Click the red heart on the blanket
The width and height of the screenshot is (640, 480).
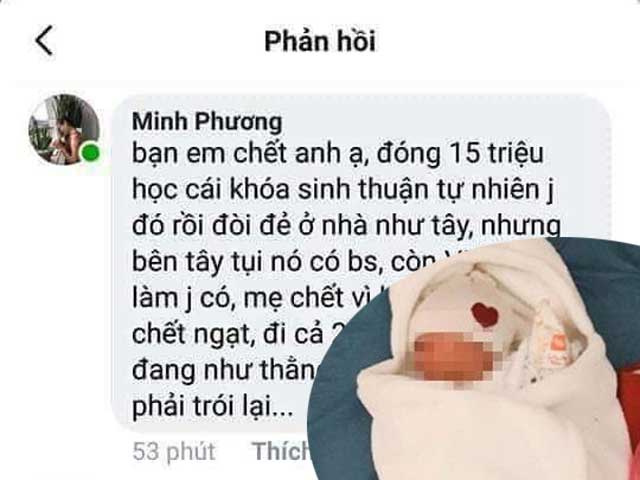tap(485, 315)
